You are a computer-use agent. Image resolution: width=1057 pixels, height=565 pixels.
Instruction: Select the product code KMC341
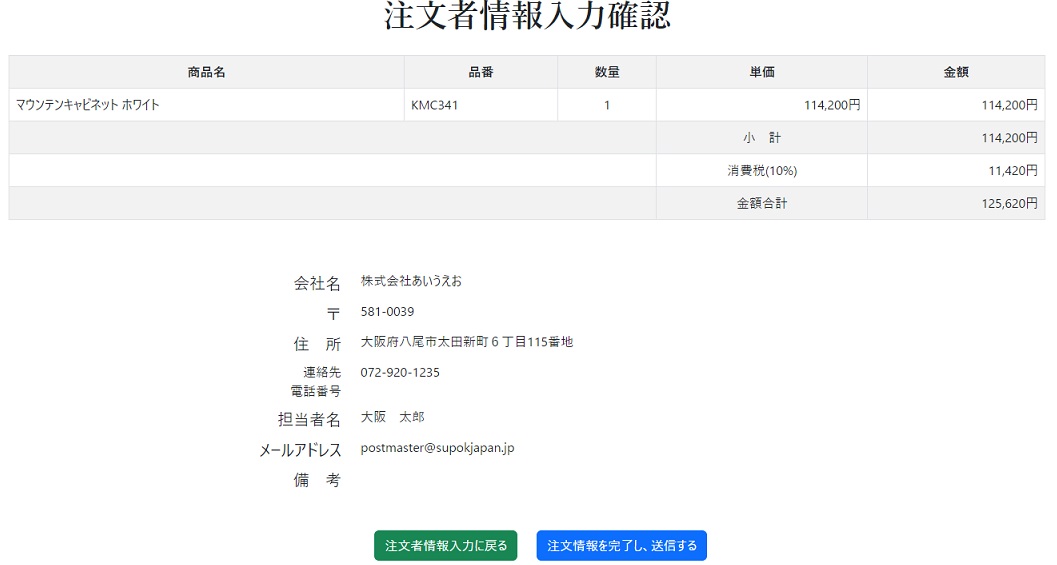point(434,105)
